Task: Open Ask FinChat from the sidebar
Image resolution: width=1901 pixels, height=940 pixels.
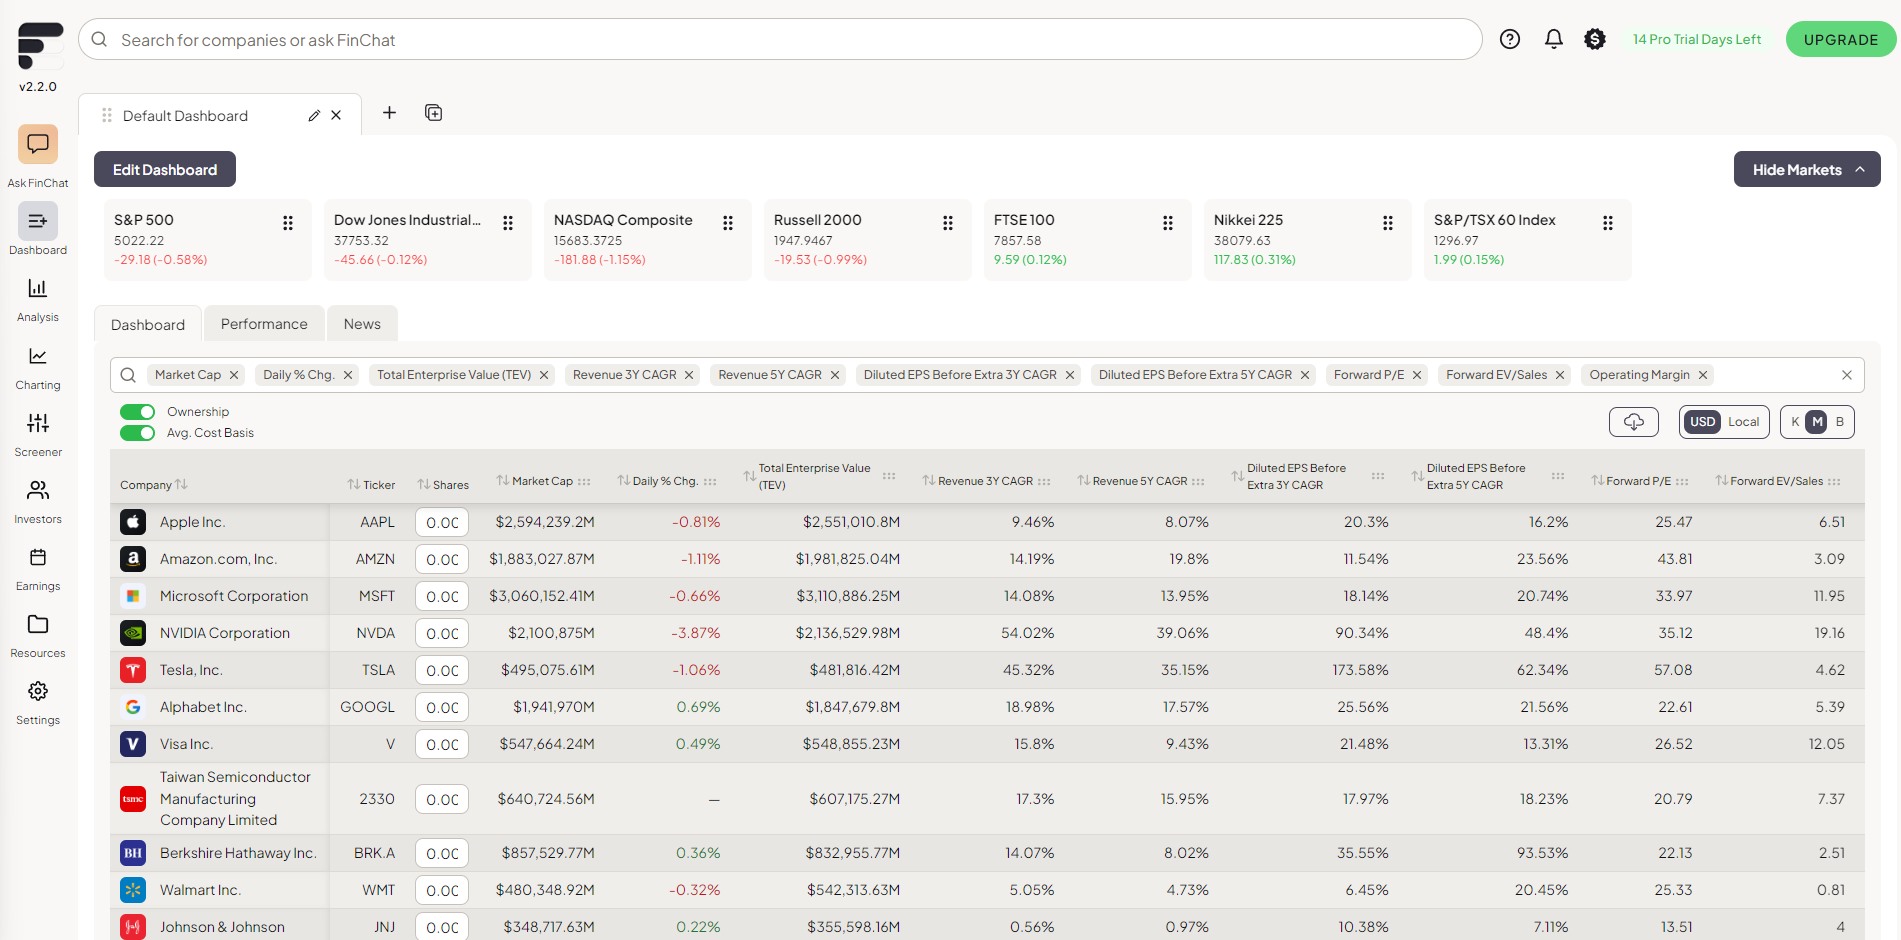Action: point(38,156)
